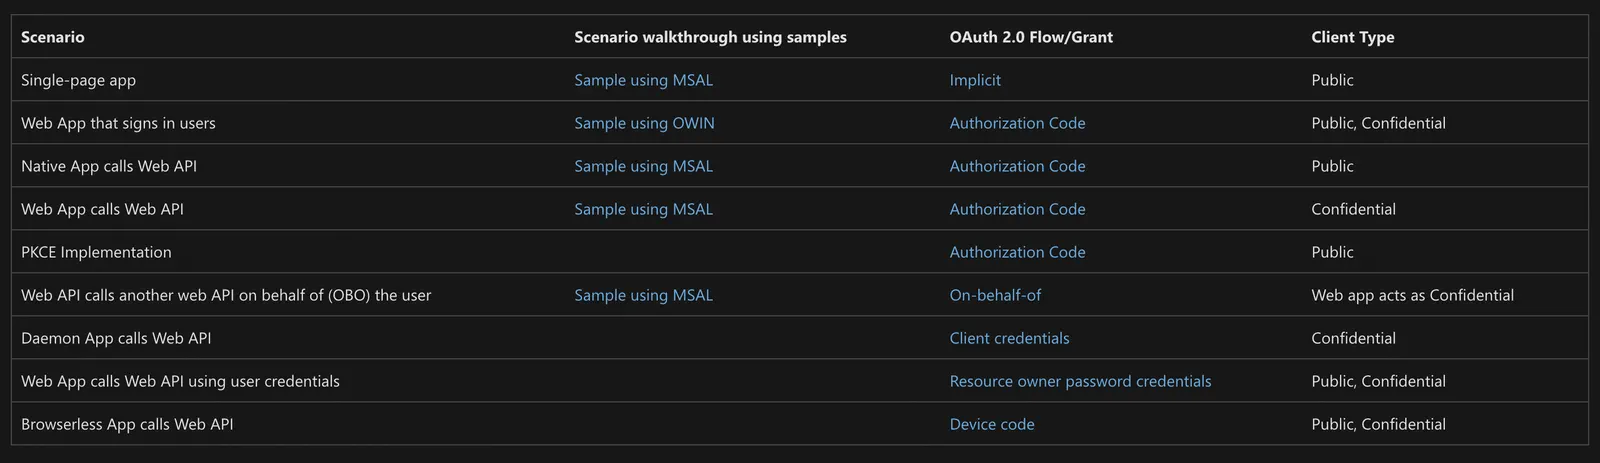Open Authorization Code in Web App calls Web API row
Screen dimensions: 1600x463
coord(1017,209)
